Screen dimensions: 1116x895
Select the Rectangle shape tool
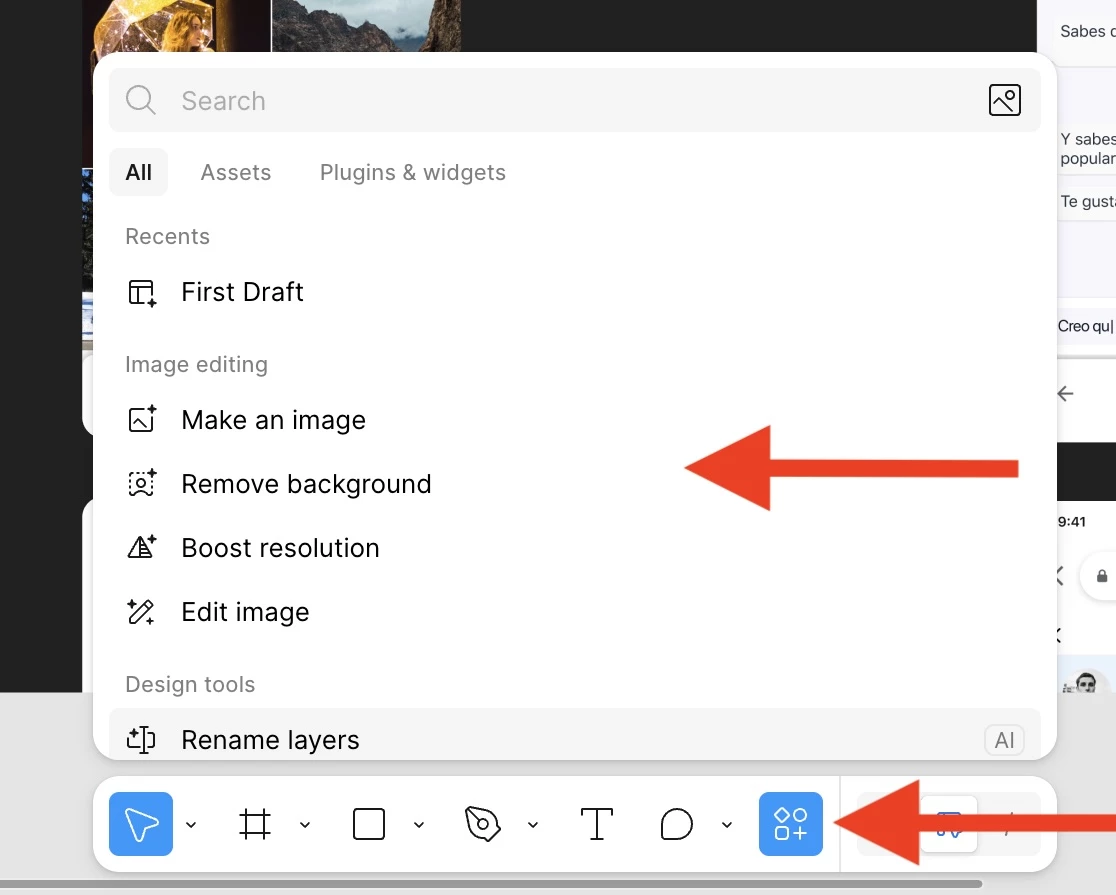[x=369, y=824]
